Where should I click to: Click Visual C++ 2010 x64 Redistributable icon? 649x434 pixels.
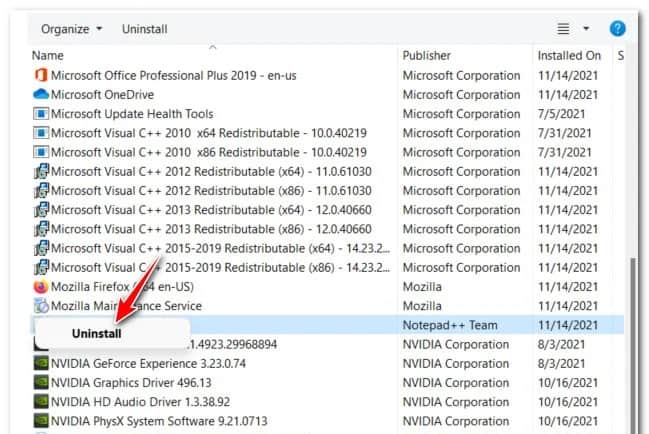pos(41,133)
